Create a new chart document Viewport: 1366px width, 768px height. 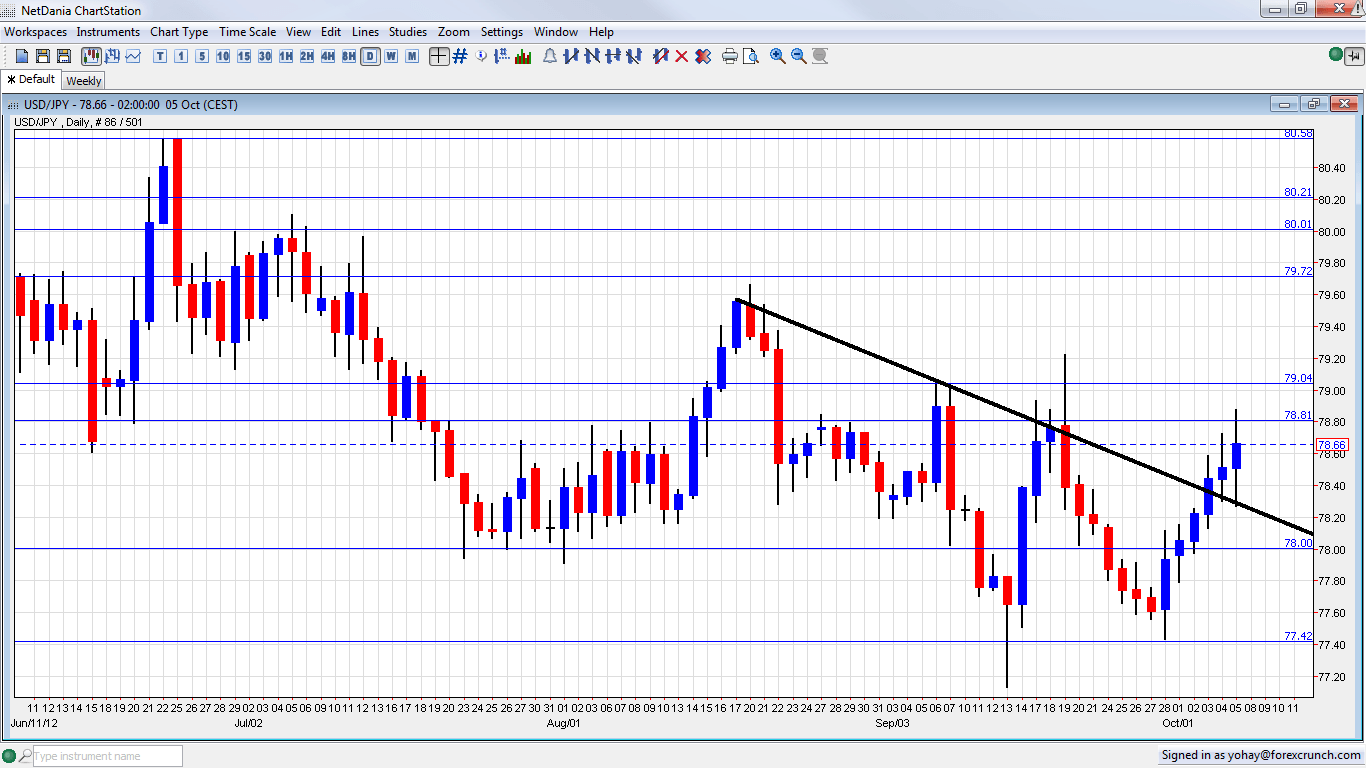tap(22, 56)
